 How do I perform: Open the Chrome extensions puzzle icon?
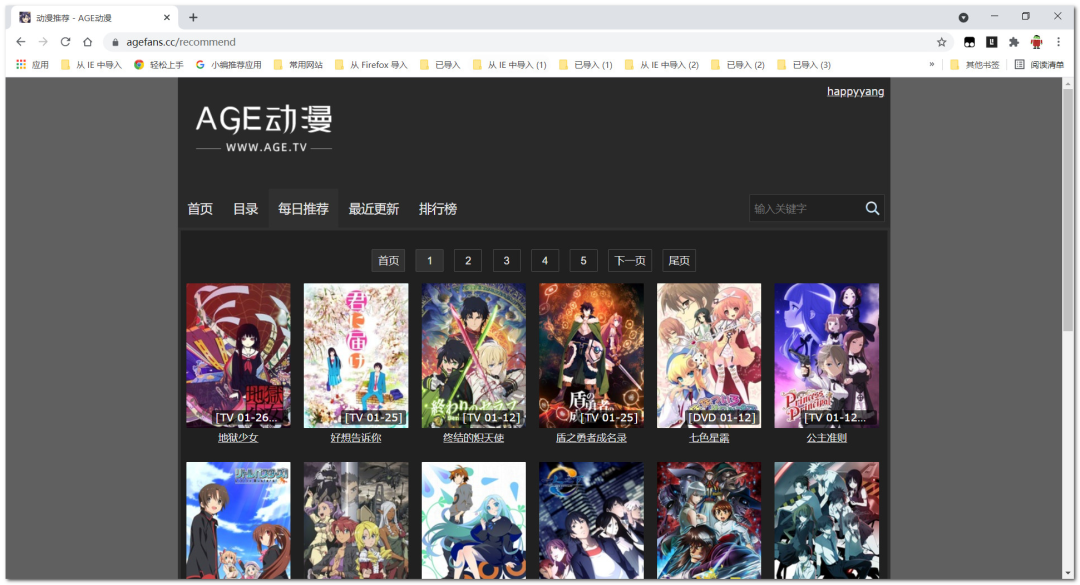pos(1014,42)
